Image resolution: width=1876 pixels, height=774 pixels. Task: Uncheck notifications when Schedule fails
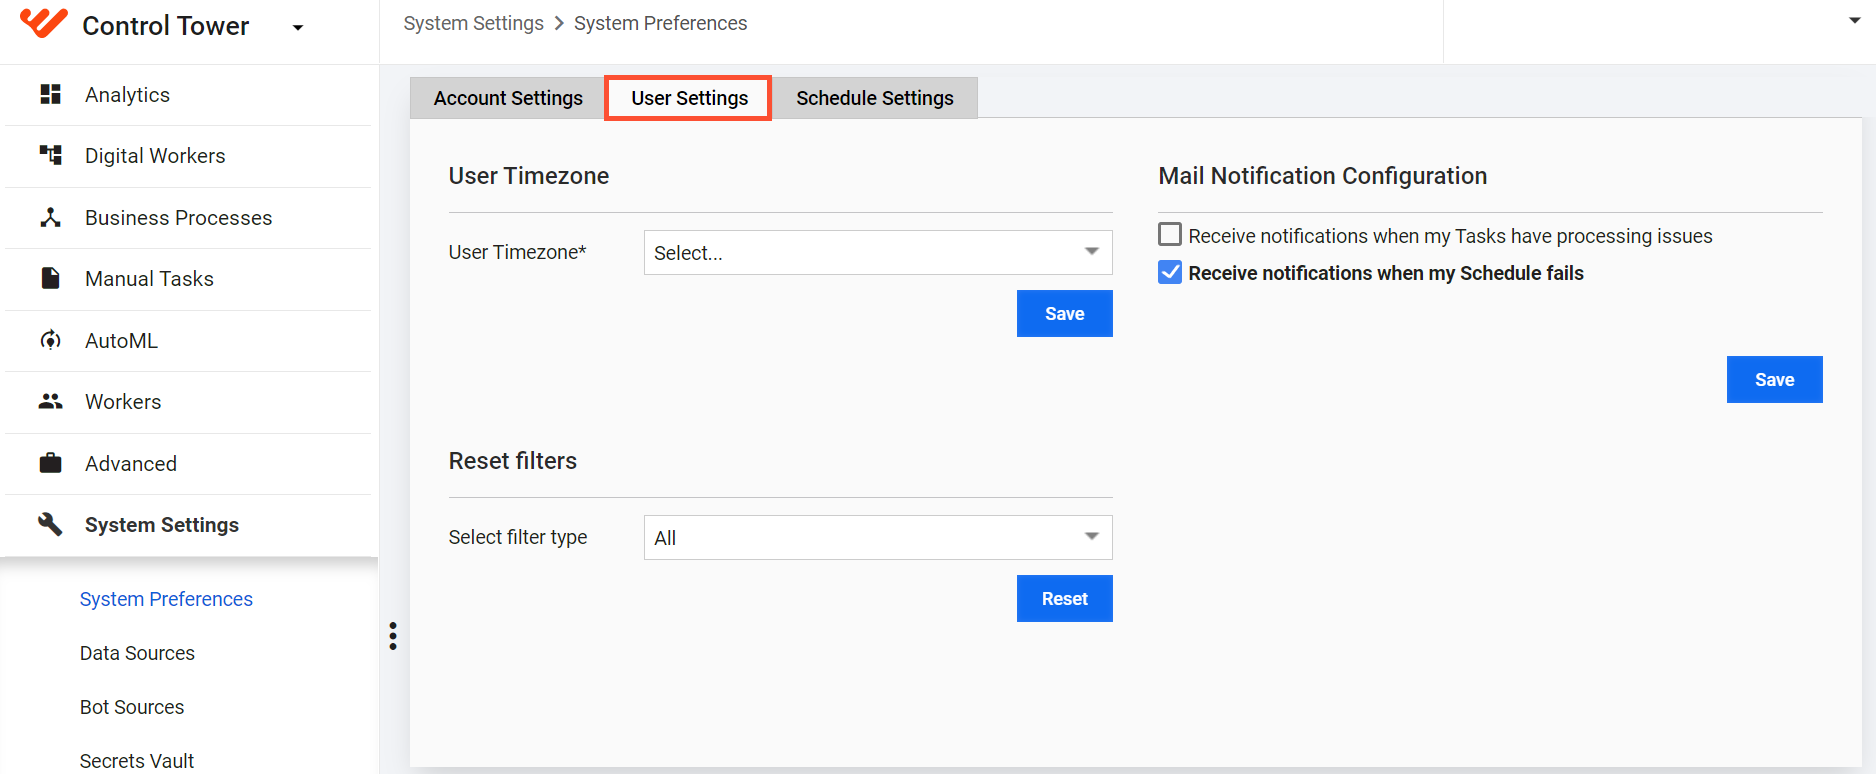click(1170, 272)
